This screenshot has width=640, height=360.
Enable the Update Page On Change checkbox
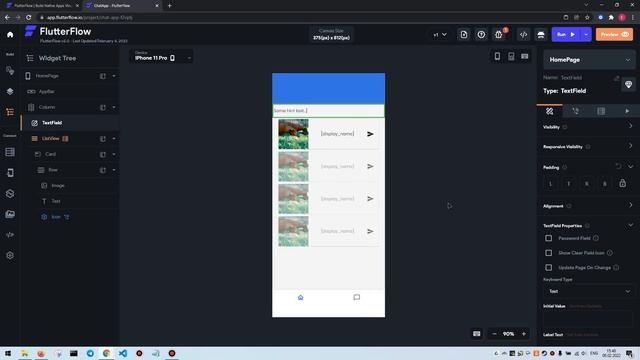[x=549, y=267]
